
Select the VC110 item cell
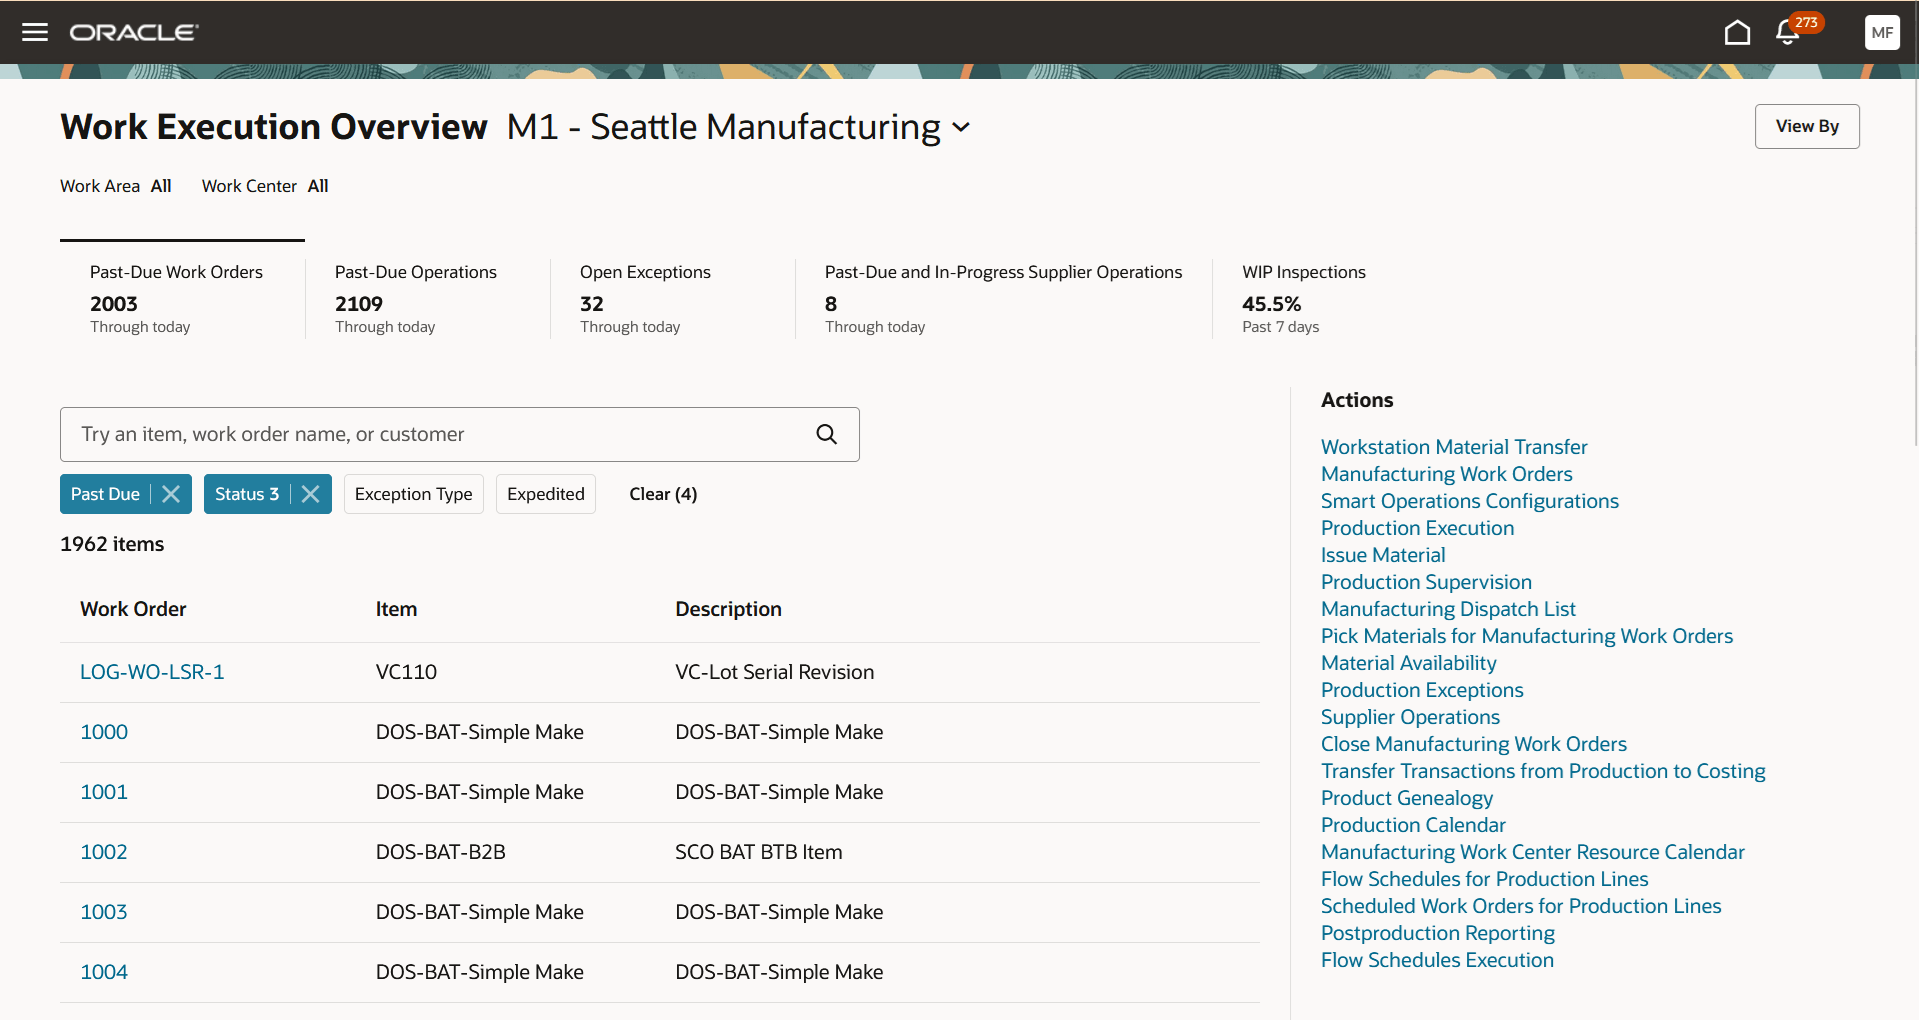[x=406, y=672]
